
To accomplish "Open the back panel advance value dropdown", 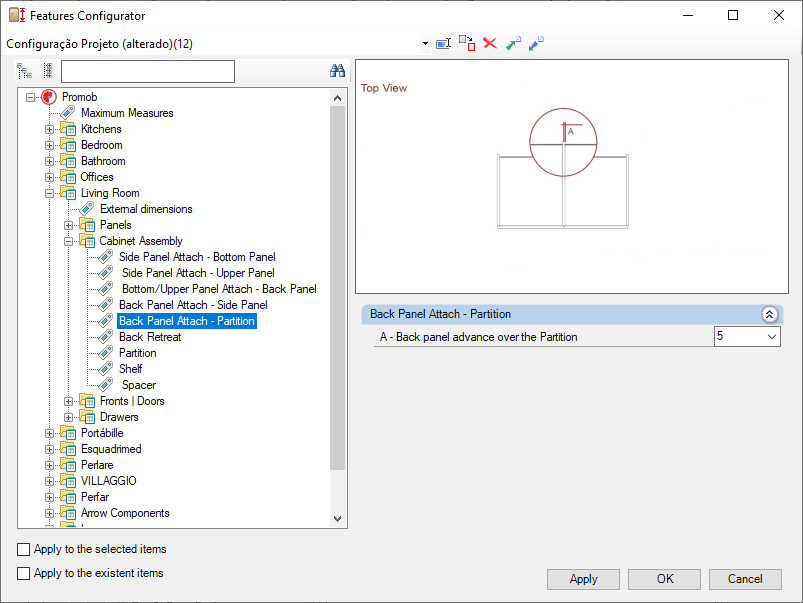I will tap(772, 337).
